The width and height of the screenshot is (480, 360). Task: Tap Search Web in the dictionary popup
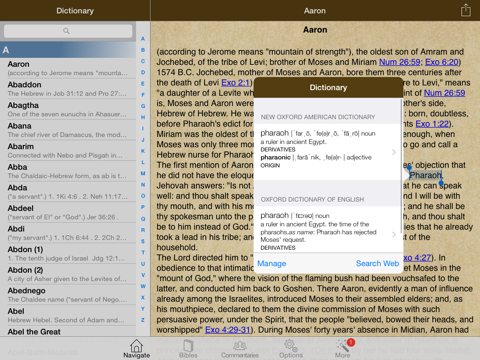[x=377, y=263]
